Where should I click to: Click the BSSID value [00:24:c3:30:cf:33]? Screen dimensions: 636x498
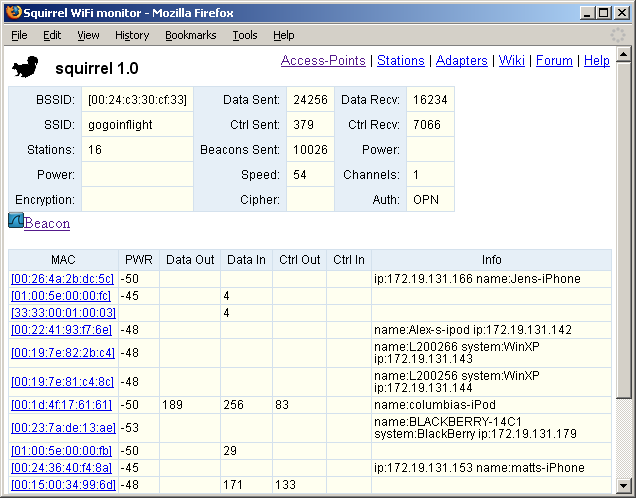coord(137,100)
